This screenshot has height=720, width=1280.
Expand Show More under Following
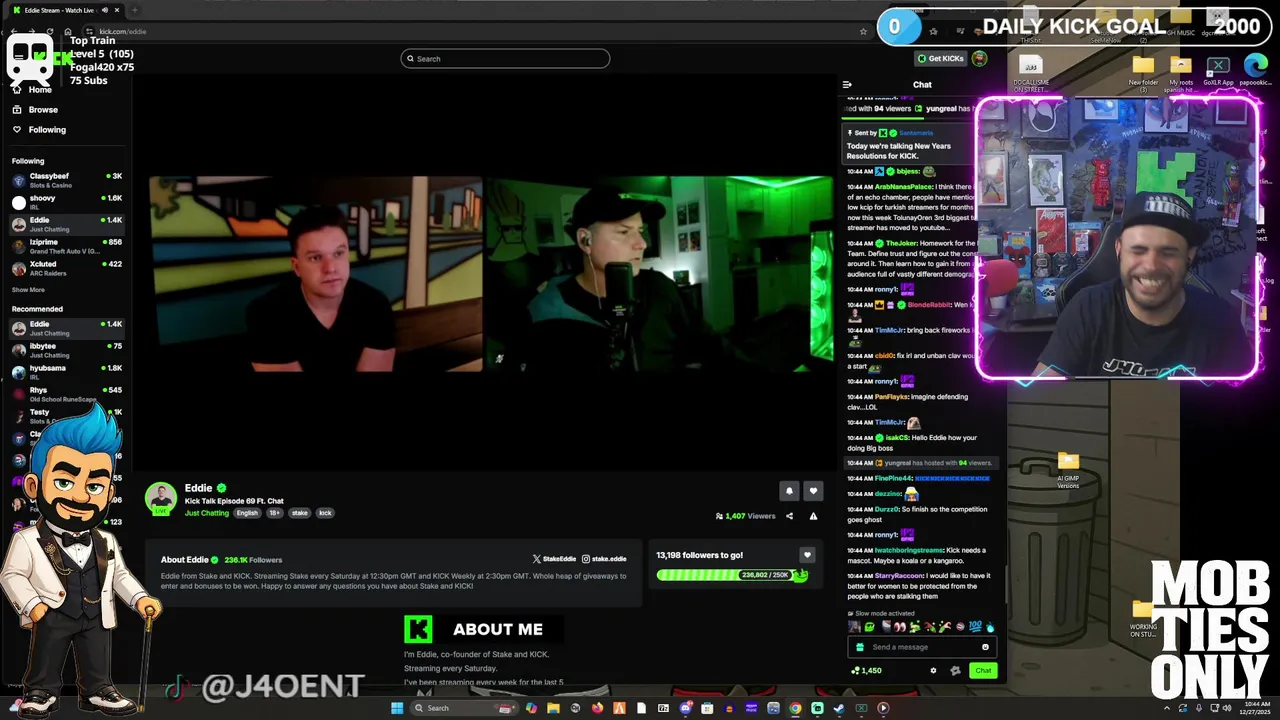[28, 290]
